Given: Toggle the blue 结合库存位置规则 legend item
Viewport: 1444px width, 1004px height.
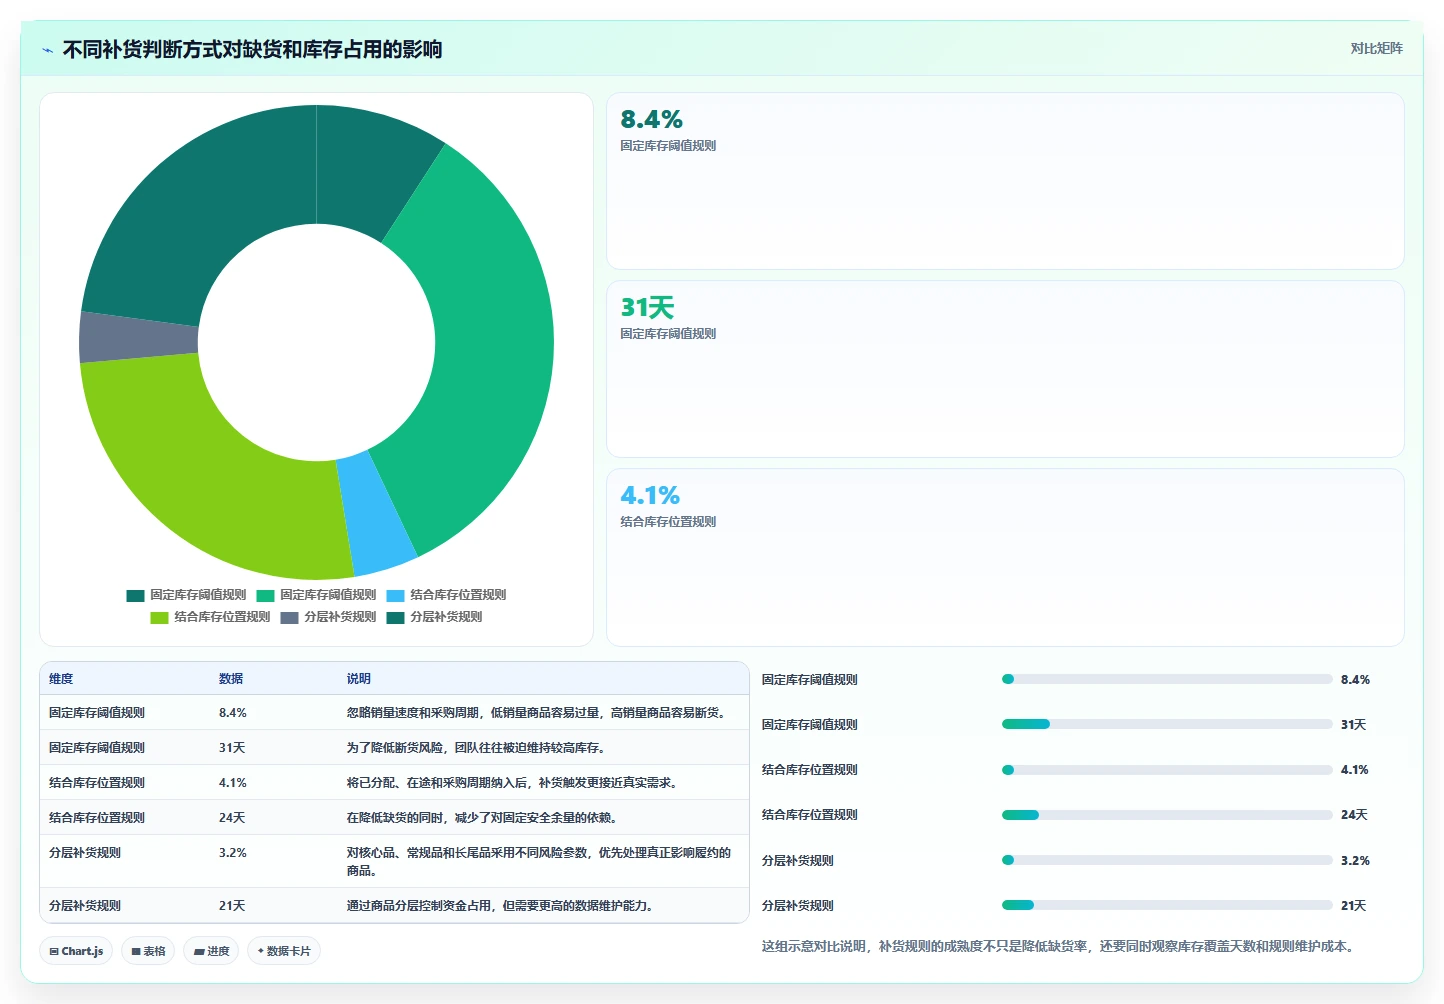Looking at the screenshot, I should point(446,595).
